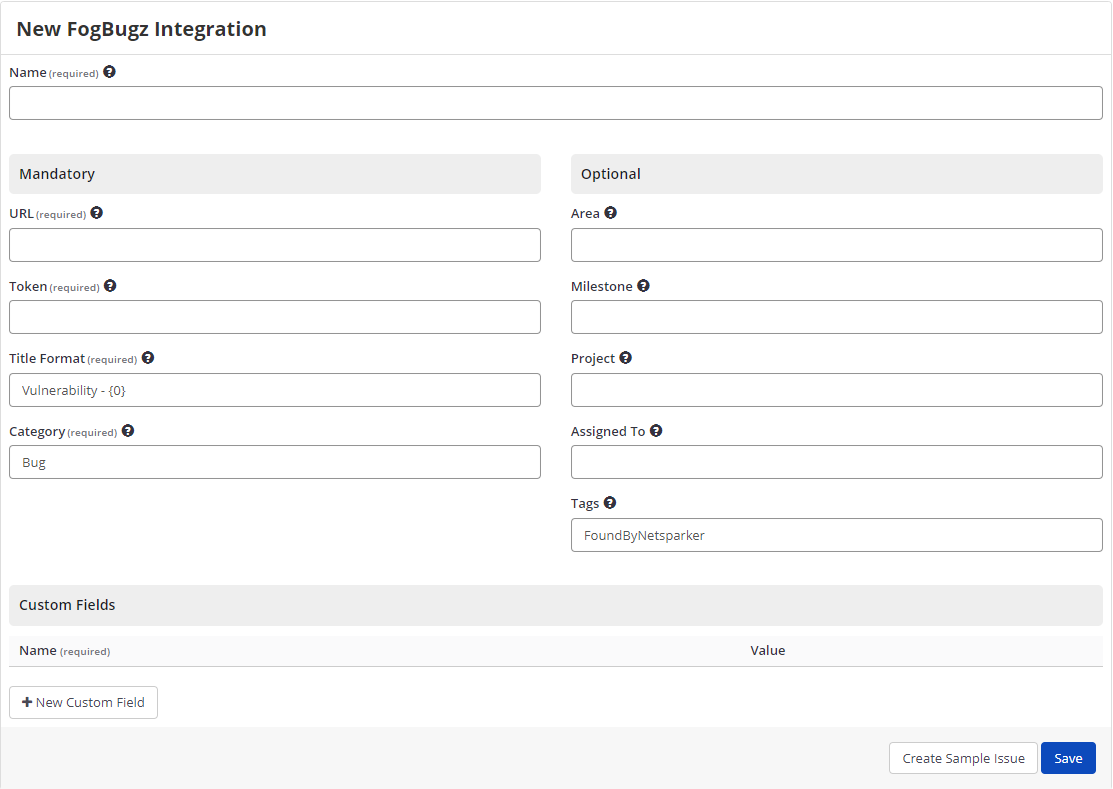Screen dimensions: 1113x789
Task: Click Create Sample Issue
Action: coord(962,758)
